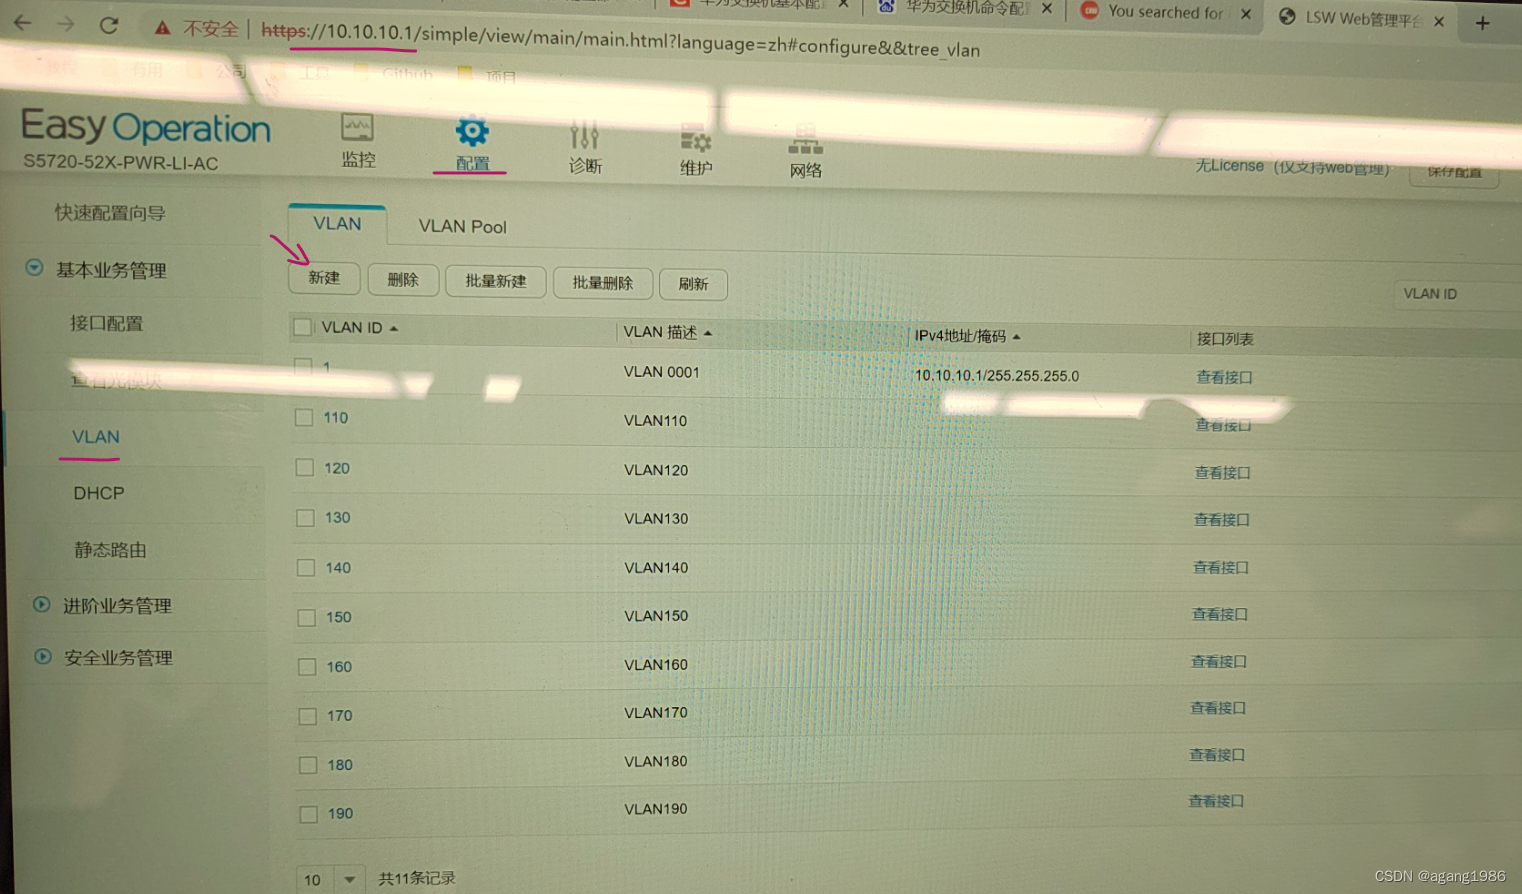This screenshot has height=894, width=1522.
Task: Switch to the VLAN tab
Action: (337, 224)
